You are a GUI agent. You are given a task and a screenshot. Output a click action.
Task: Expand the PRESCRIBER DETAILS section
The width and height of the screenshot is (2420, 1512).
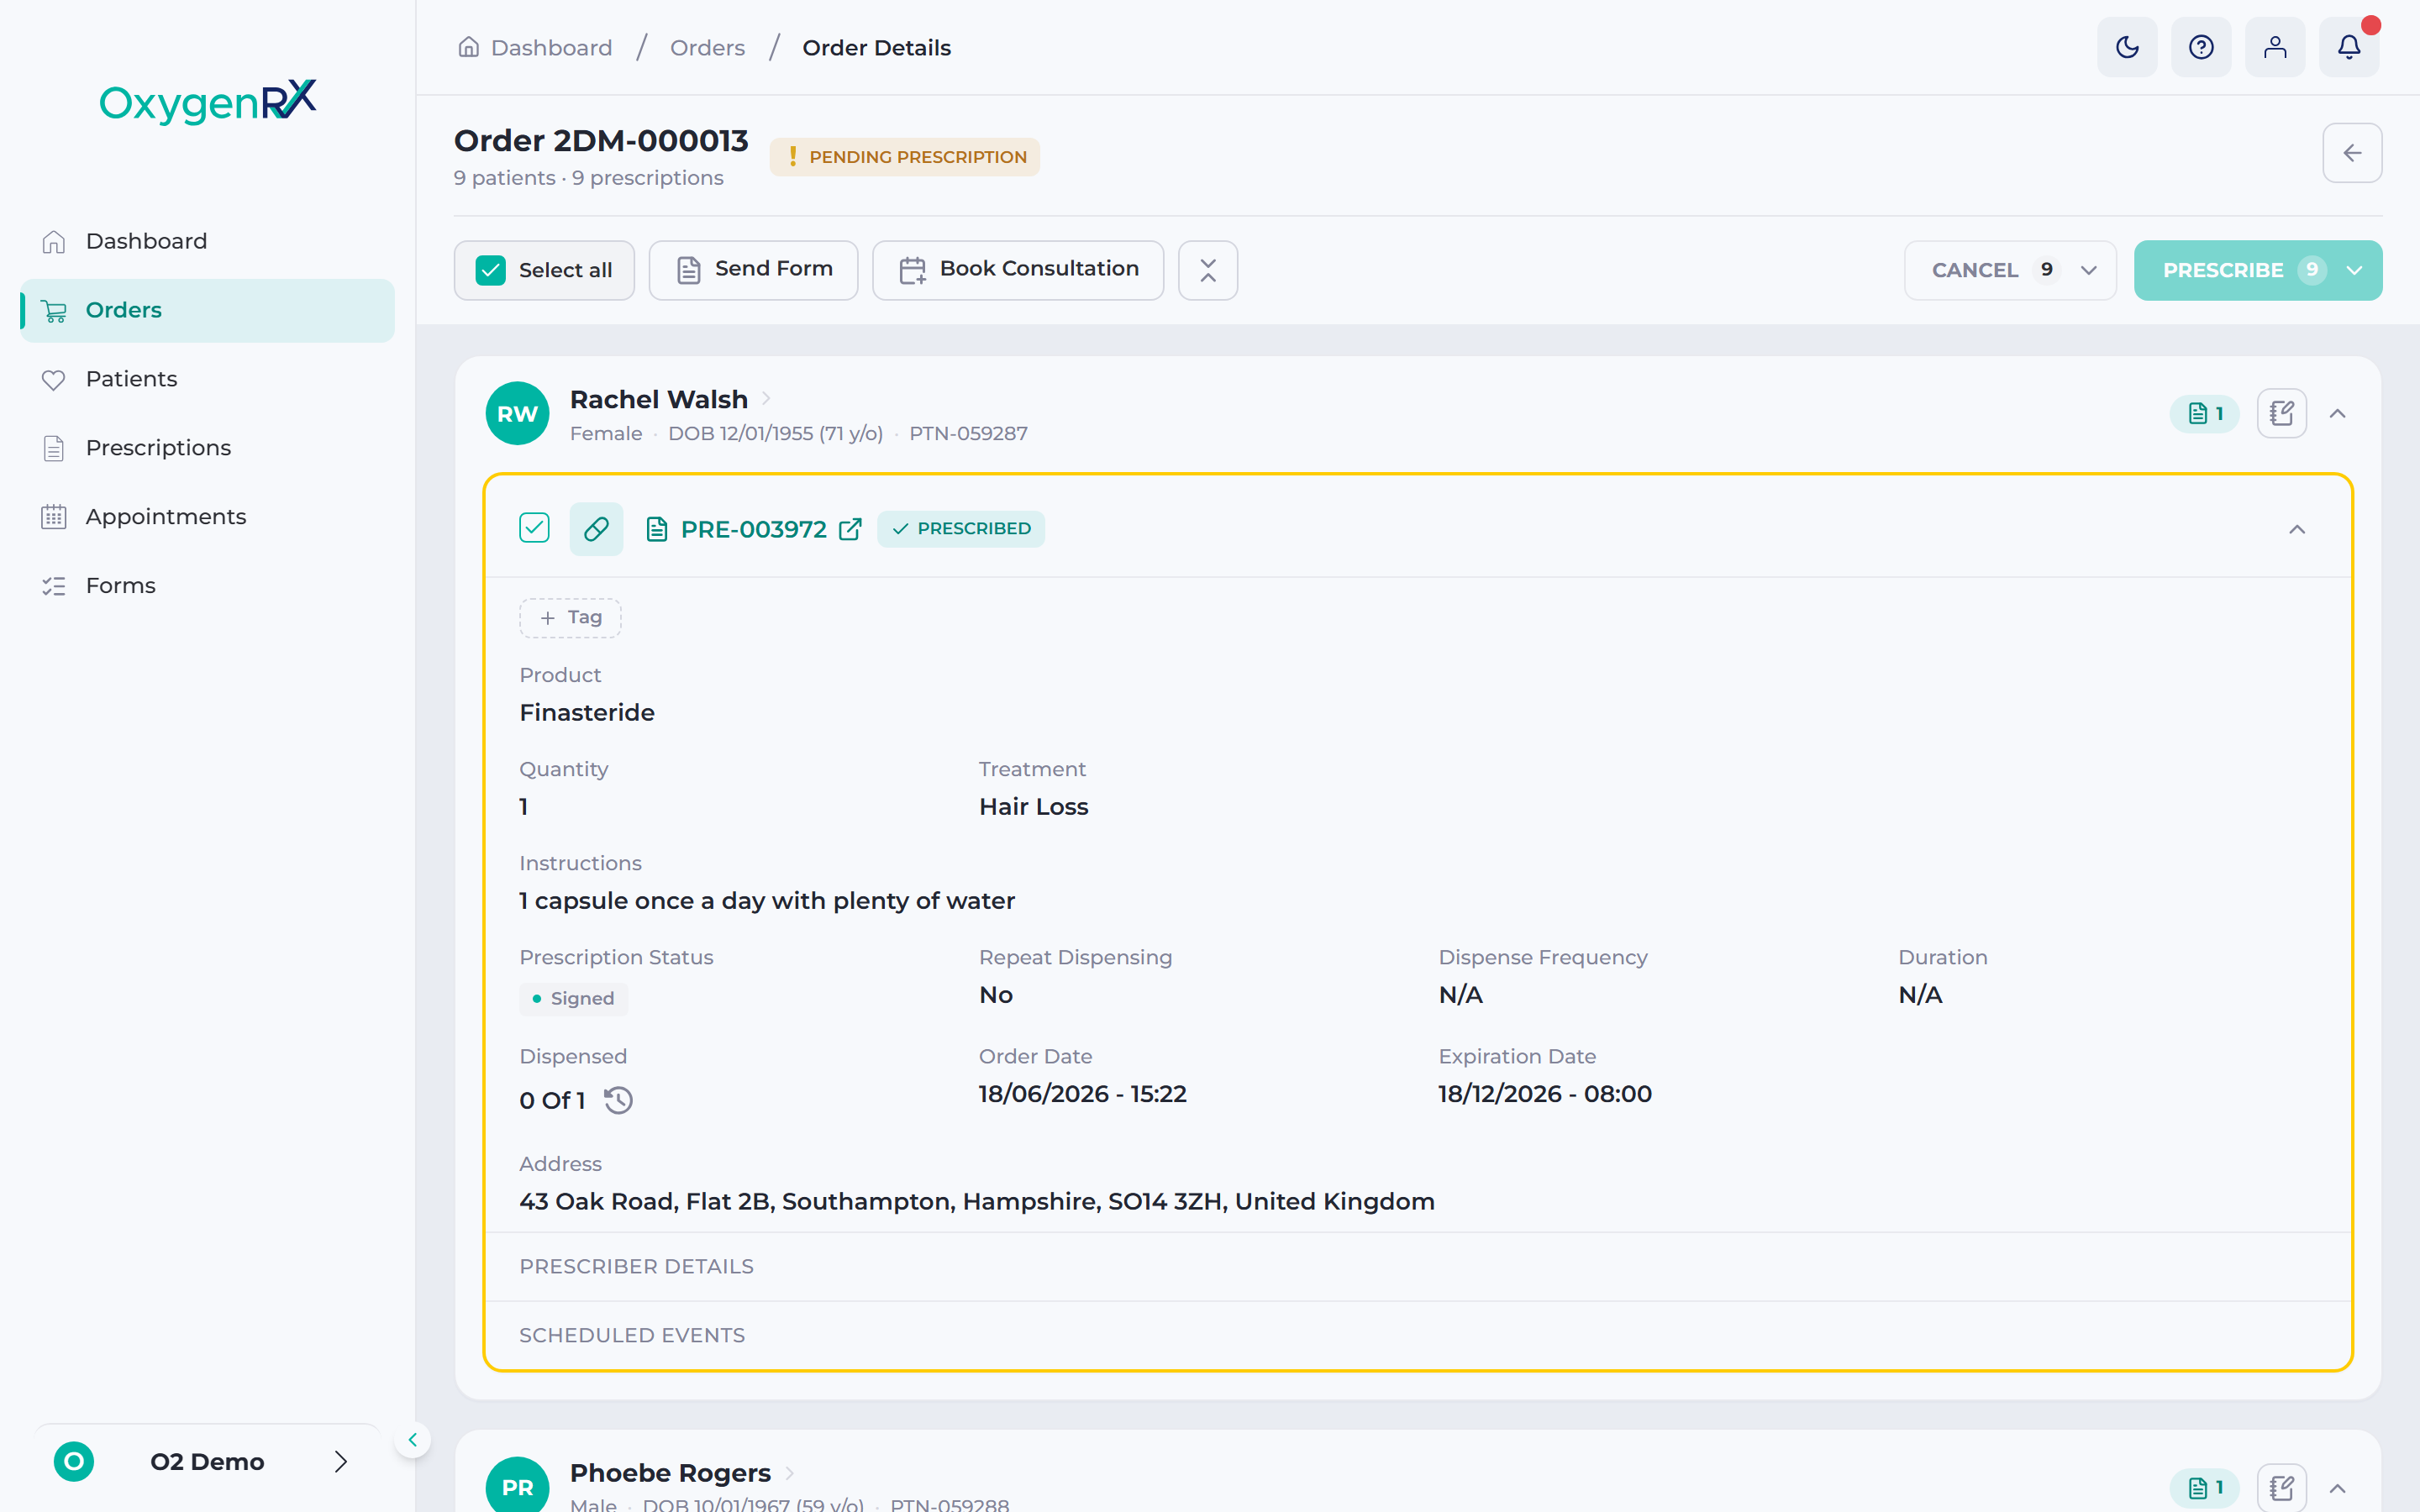pos(1418,1266)
